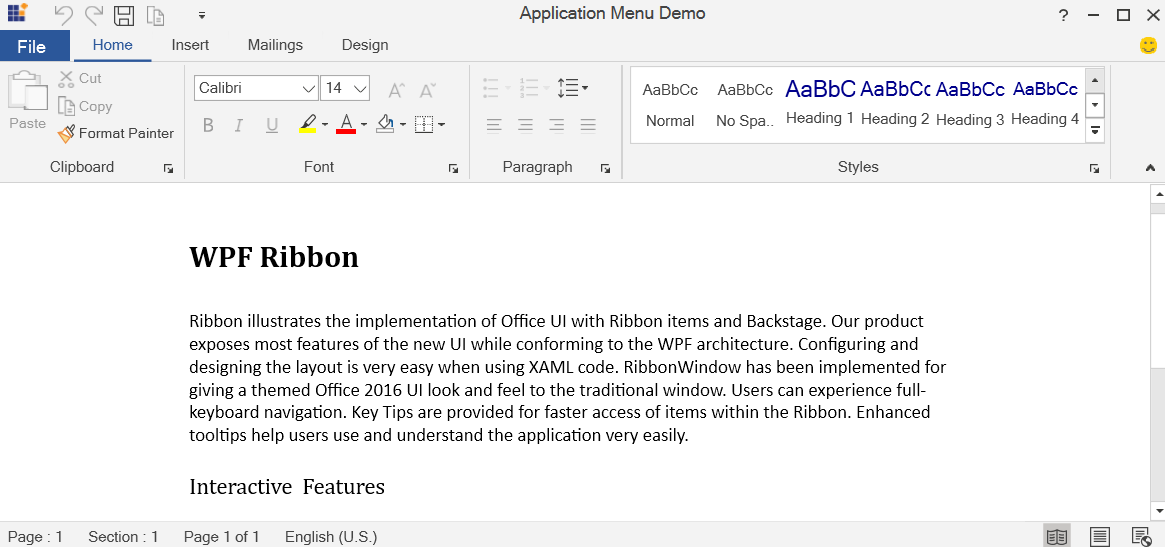The width and height of the screenshot is (1165, 547).
Task: Apply the No Spacing style
Action: (x=745, y=105)
